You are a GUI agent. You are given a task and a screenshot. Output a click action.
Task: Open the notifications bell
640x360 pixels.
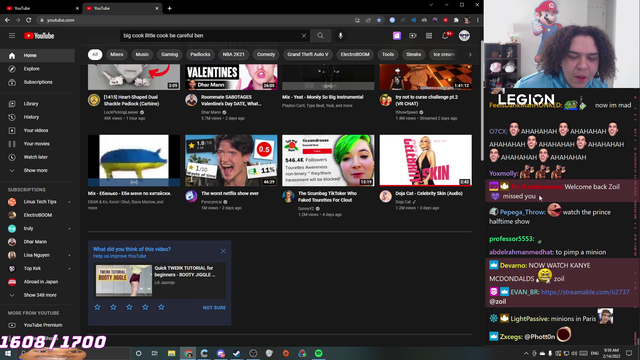(x=445, y=36)
